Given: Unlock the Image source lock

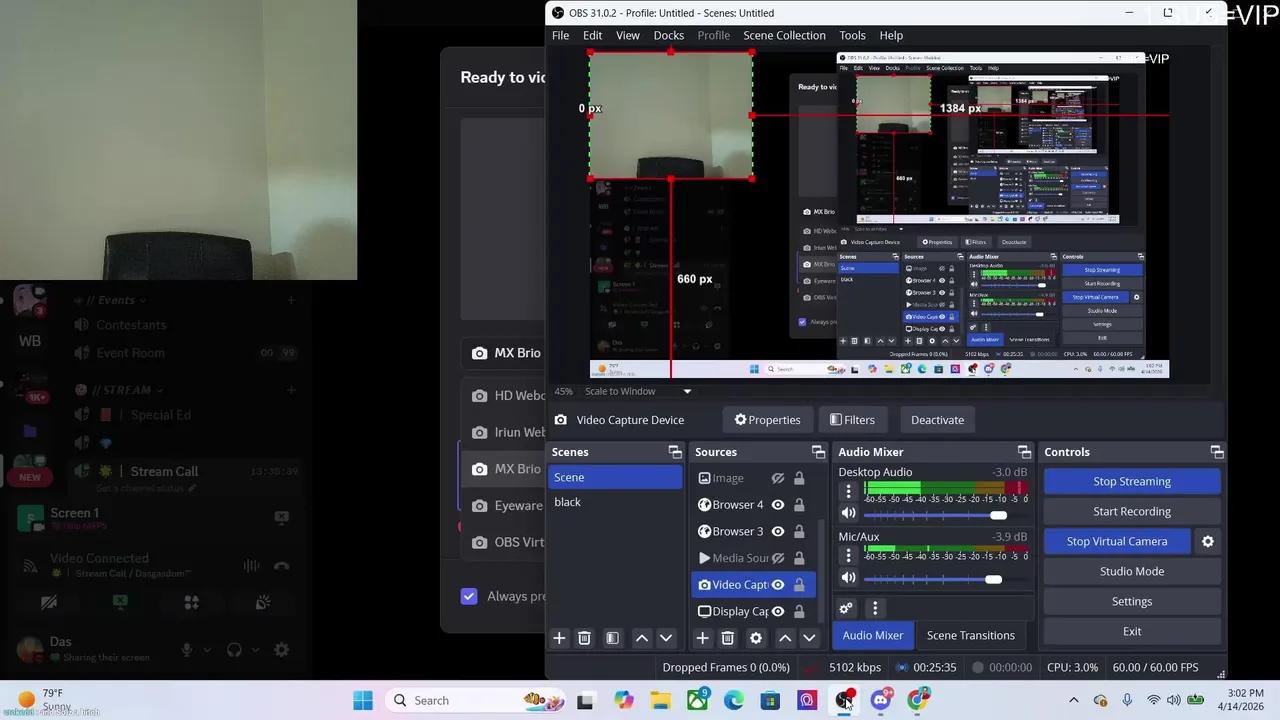Looking at the screenshot, I should [799, 478].
